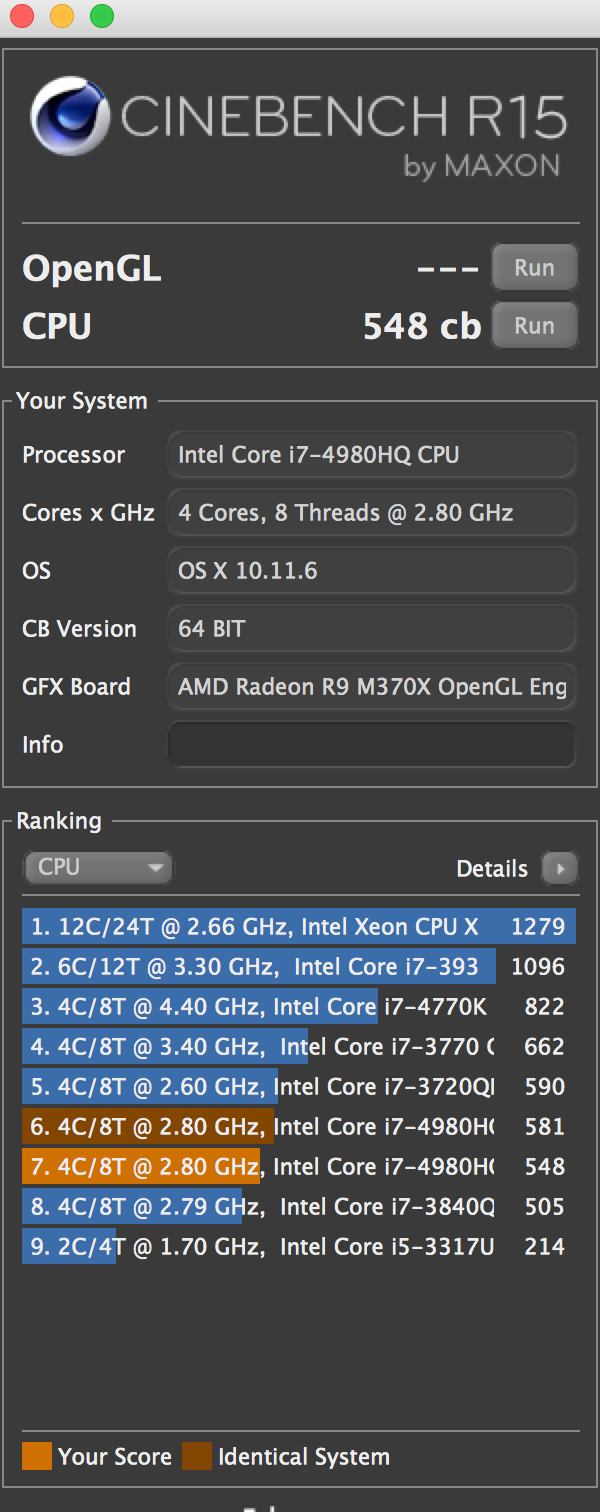Maximize window with the green button

point(102,16)
